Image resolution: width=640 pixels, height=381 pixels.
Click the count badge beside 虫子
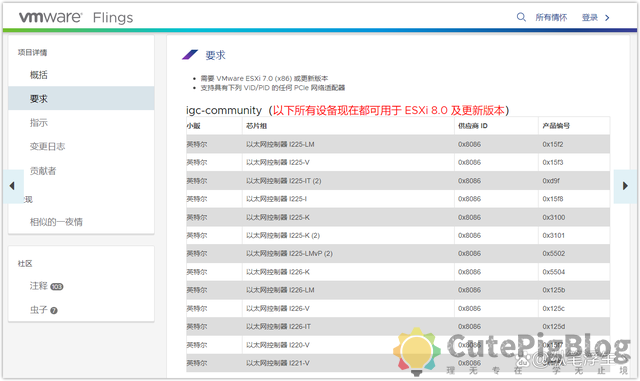coord(54,310)
